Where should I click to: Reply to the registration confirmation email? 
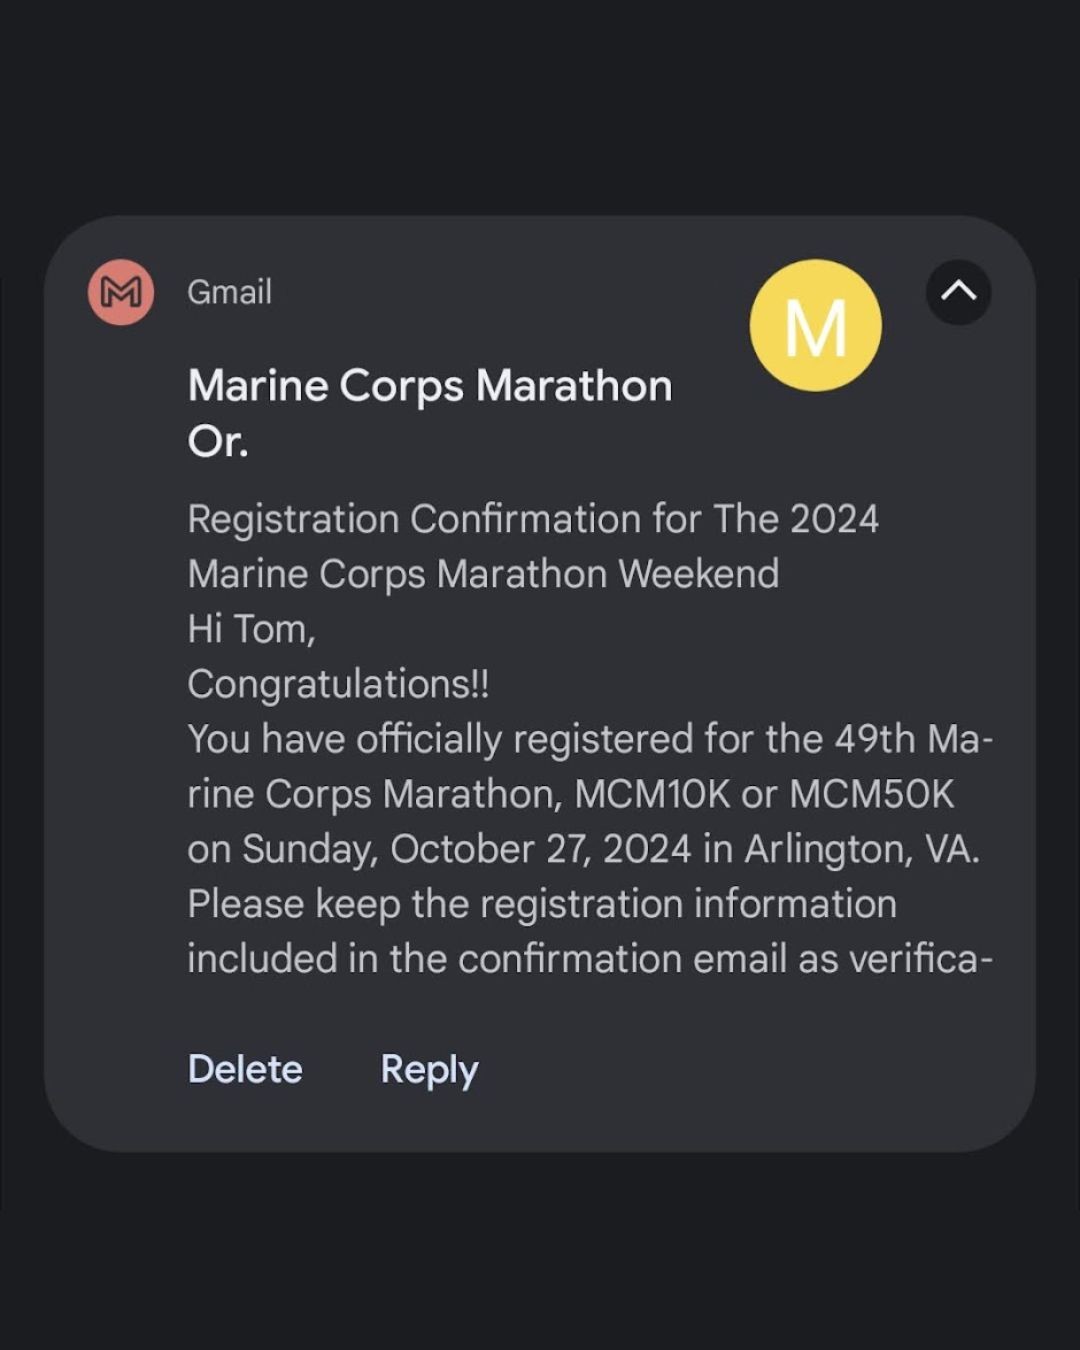point(429,1069)
